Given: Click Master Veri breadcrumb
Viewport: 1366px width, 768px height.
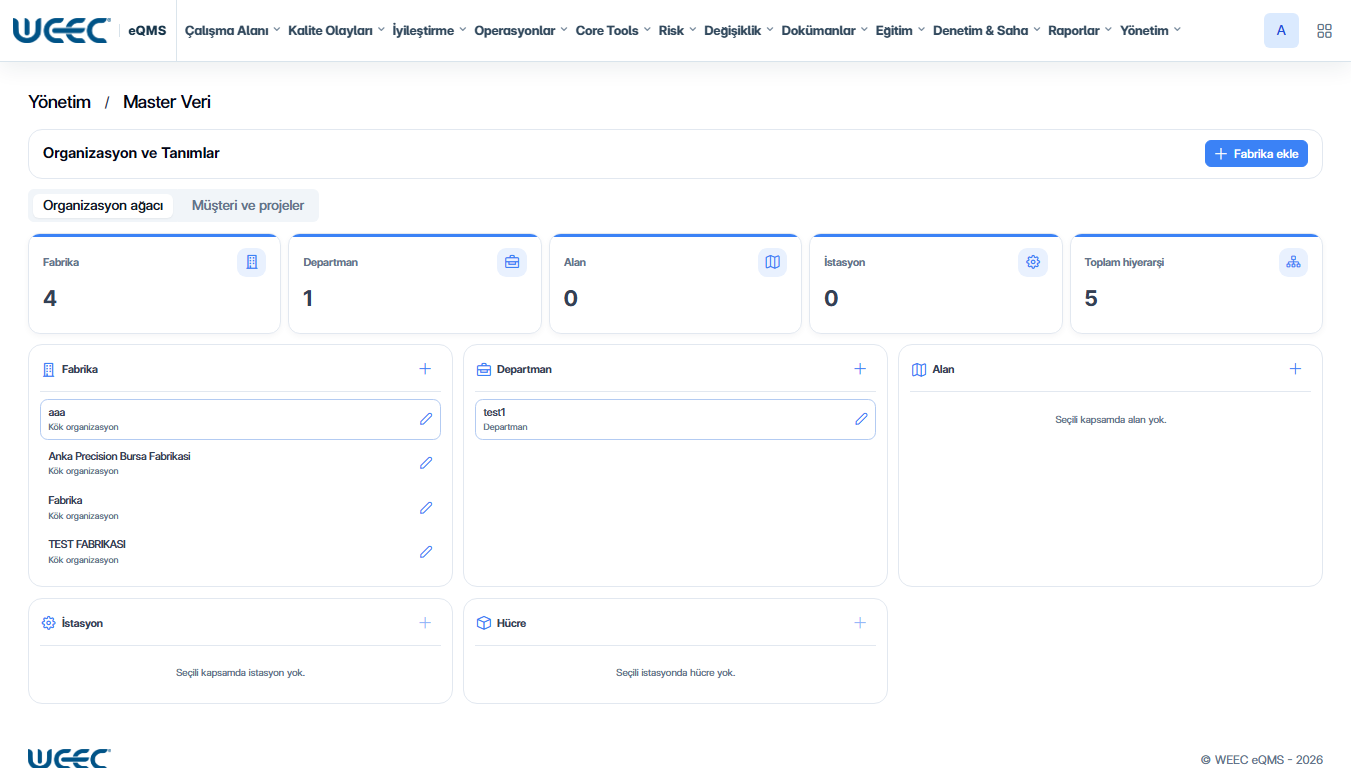Looking at the screenshot, I should tap(167, 102).
